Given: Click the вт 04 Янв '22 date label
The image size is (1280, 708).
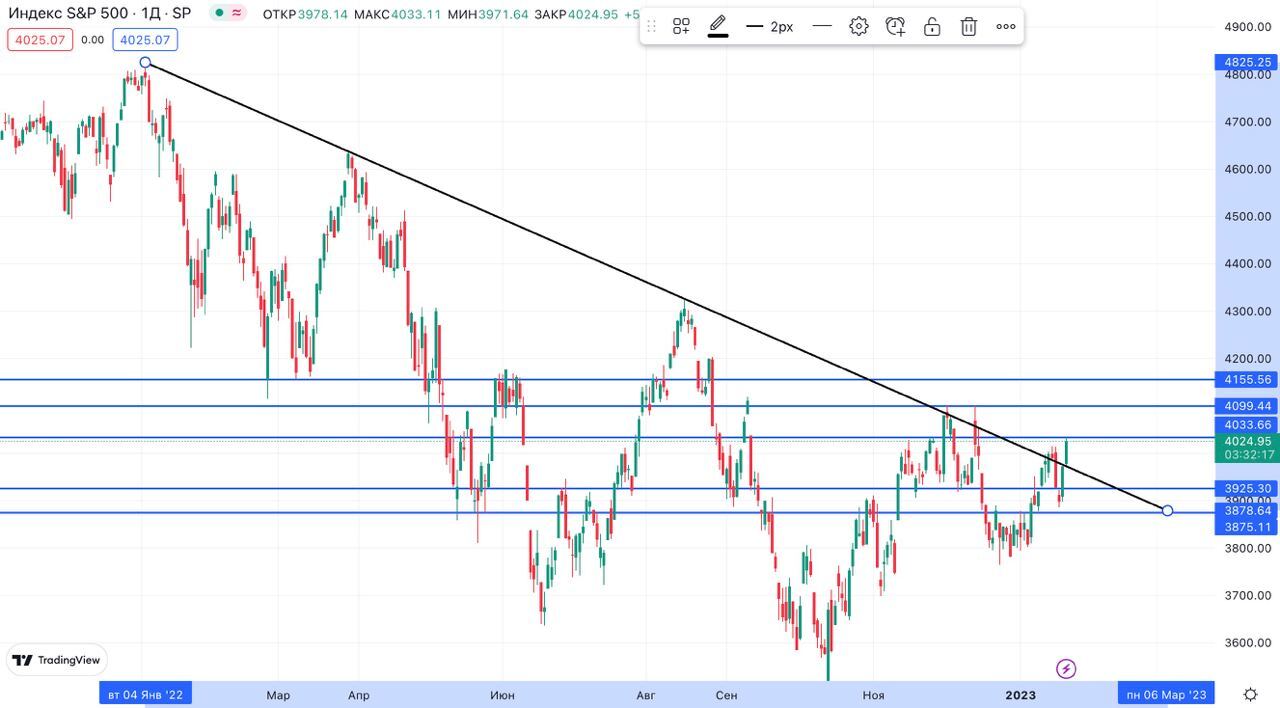Looking at the screenshot, I should coord(146,695).
